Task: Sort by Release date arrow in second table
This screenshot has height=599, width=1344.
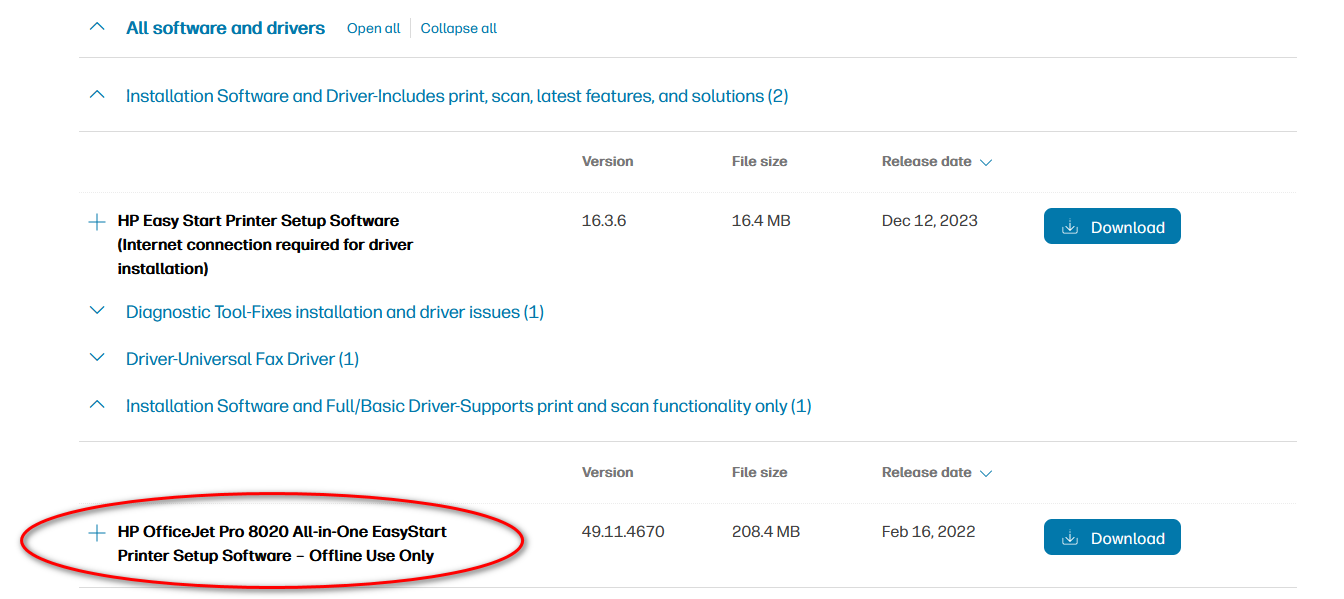Action: 986,473
